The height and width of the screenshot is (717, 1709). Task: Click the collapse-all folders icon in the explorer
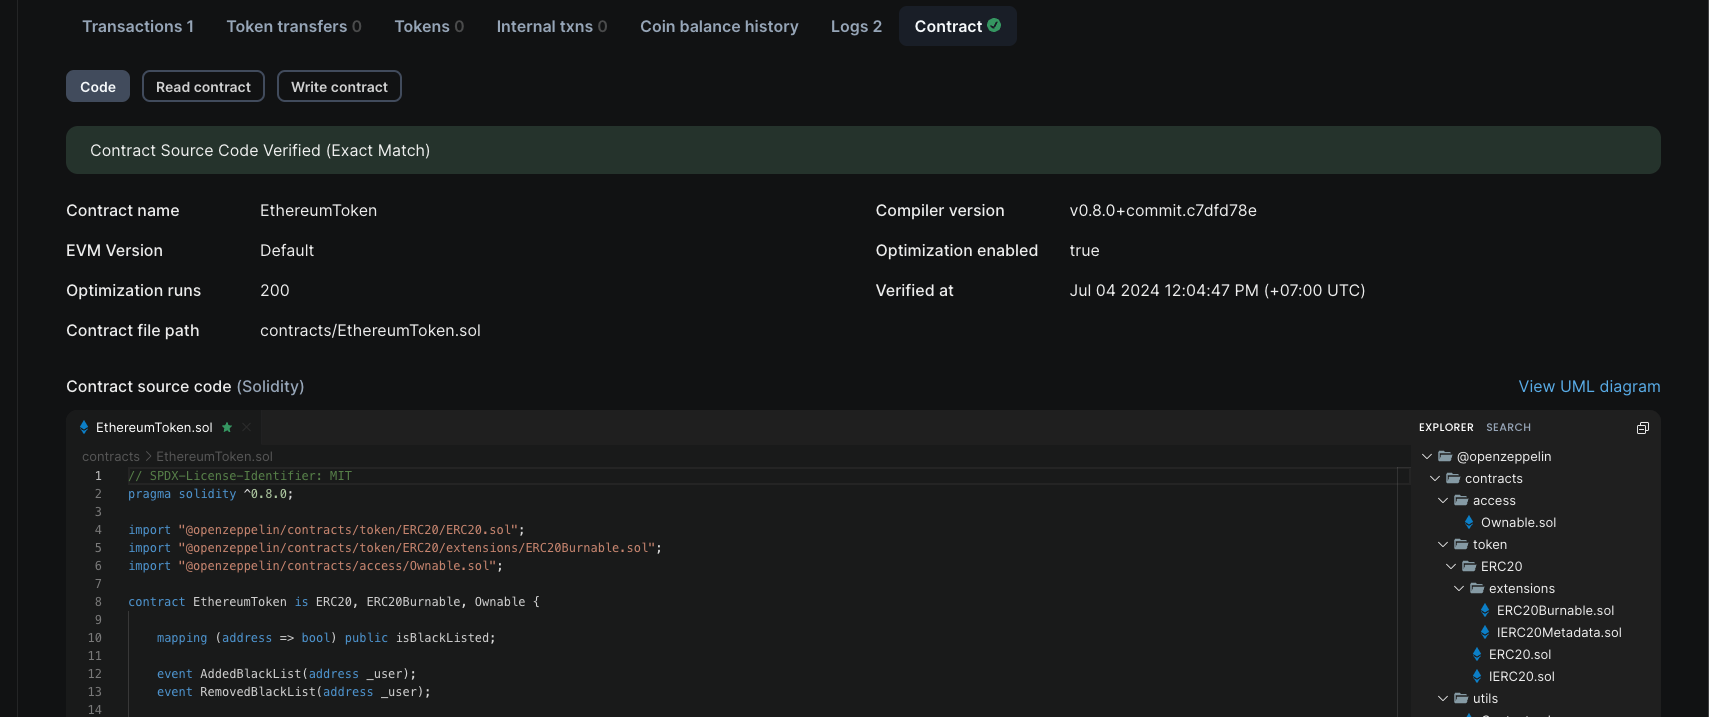pos(1642,428)
